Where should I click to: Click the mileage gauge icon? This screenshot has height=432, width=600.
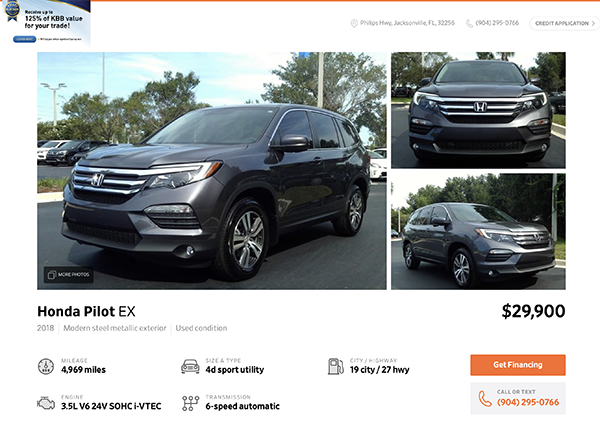tap(46, 366)
